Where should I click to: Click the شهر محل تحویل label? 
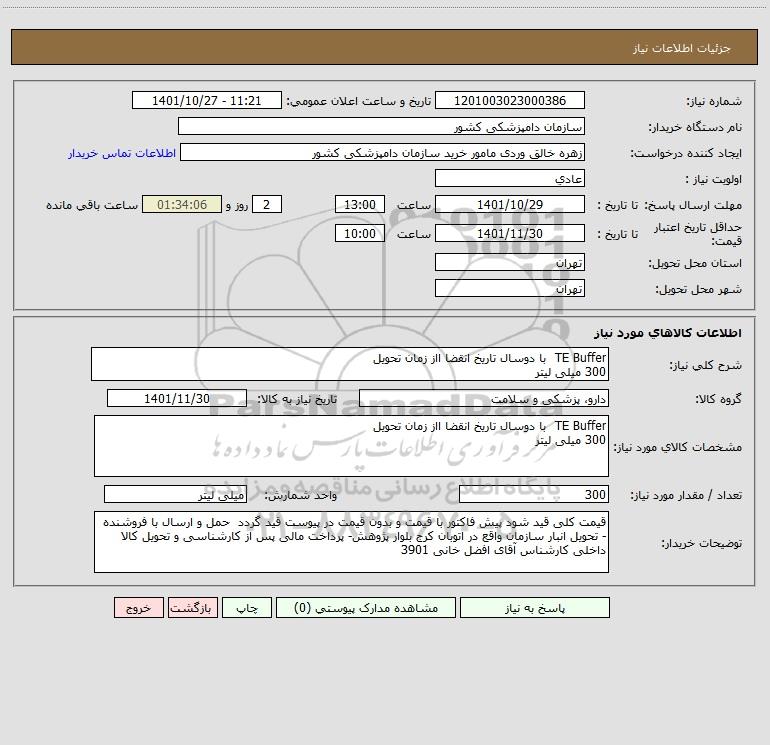pos(698,289)
